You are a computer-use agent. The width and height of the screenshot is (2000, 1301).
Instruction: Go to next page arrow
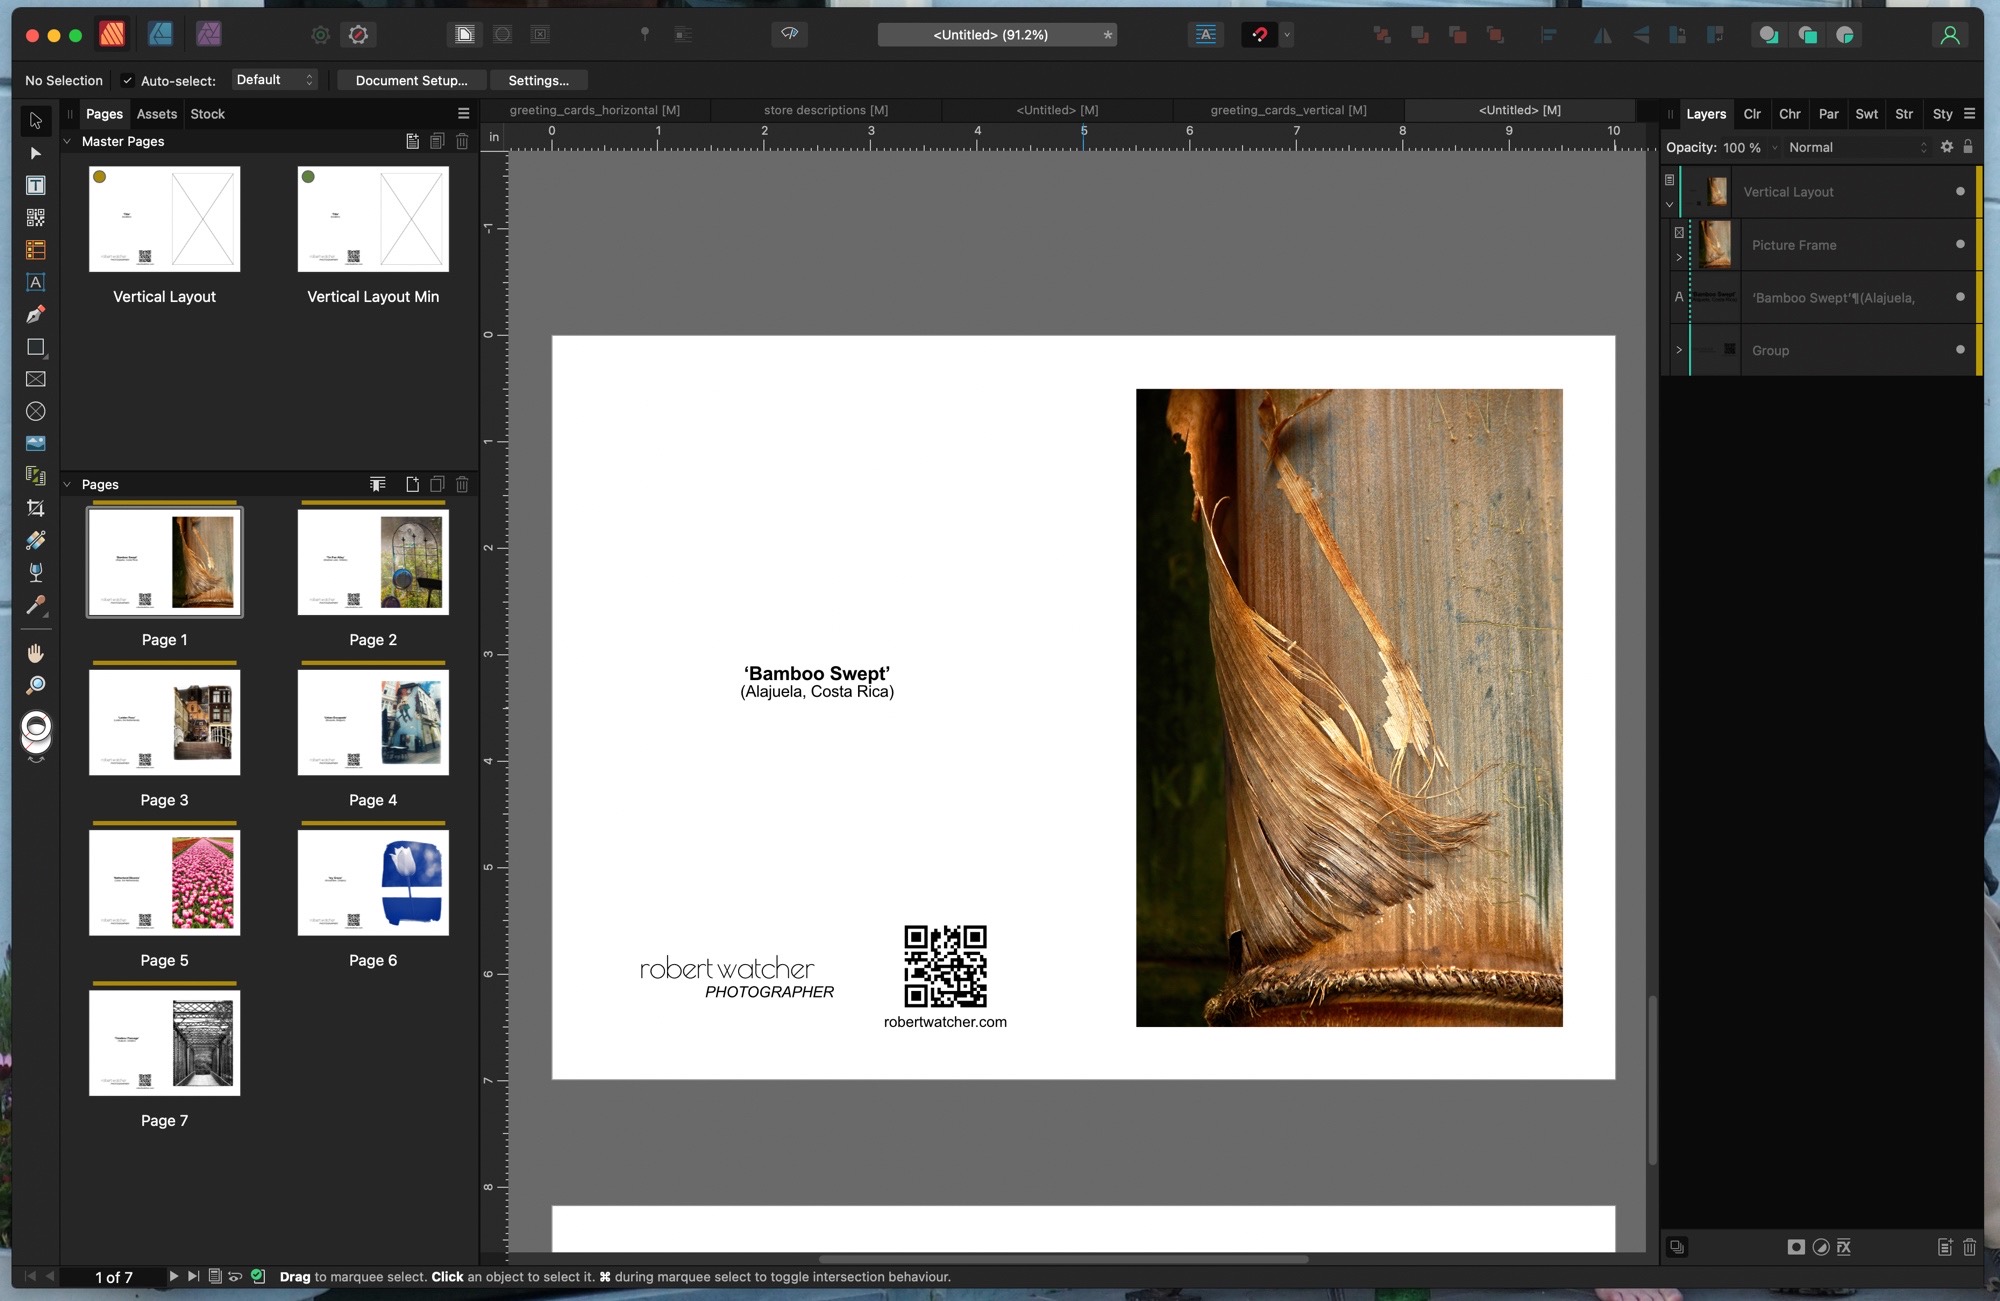[x=174, y=1276]
